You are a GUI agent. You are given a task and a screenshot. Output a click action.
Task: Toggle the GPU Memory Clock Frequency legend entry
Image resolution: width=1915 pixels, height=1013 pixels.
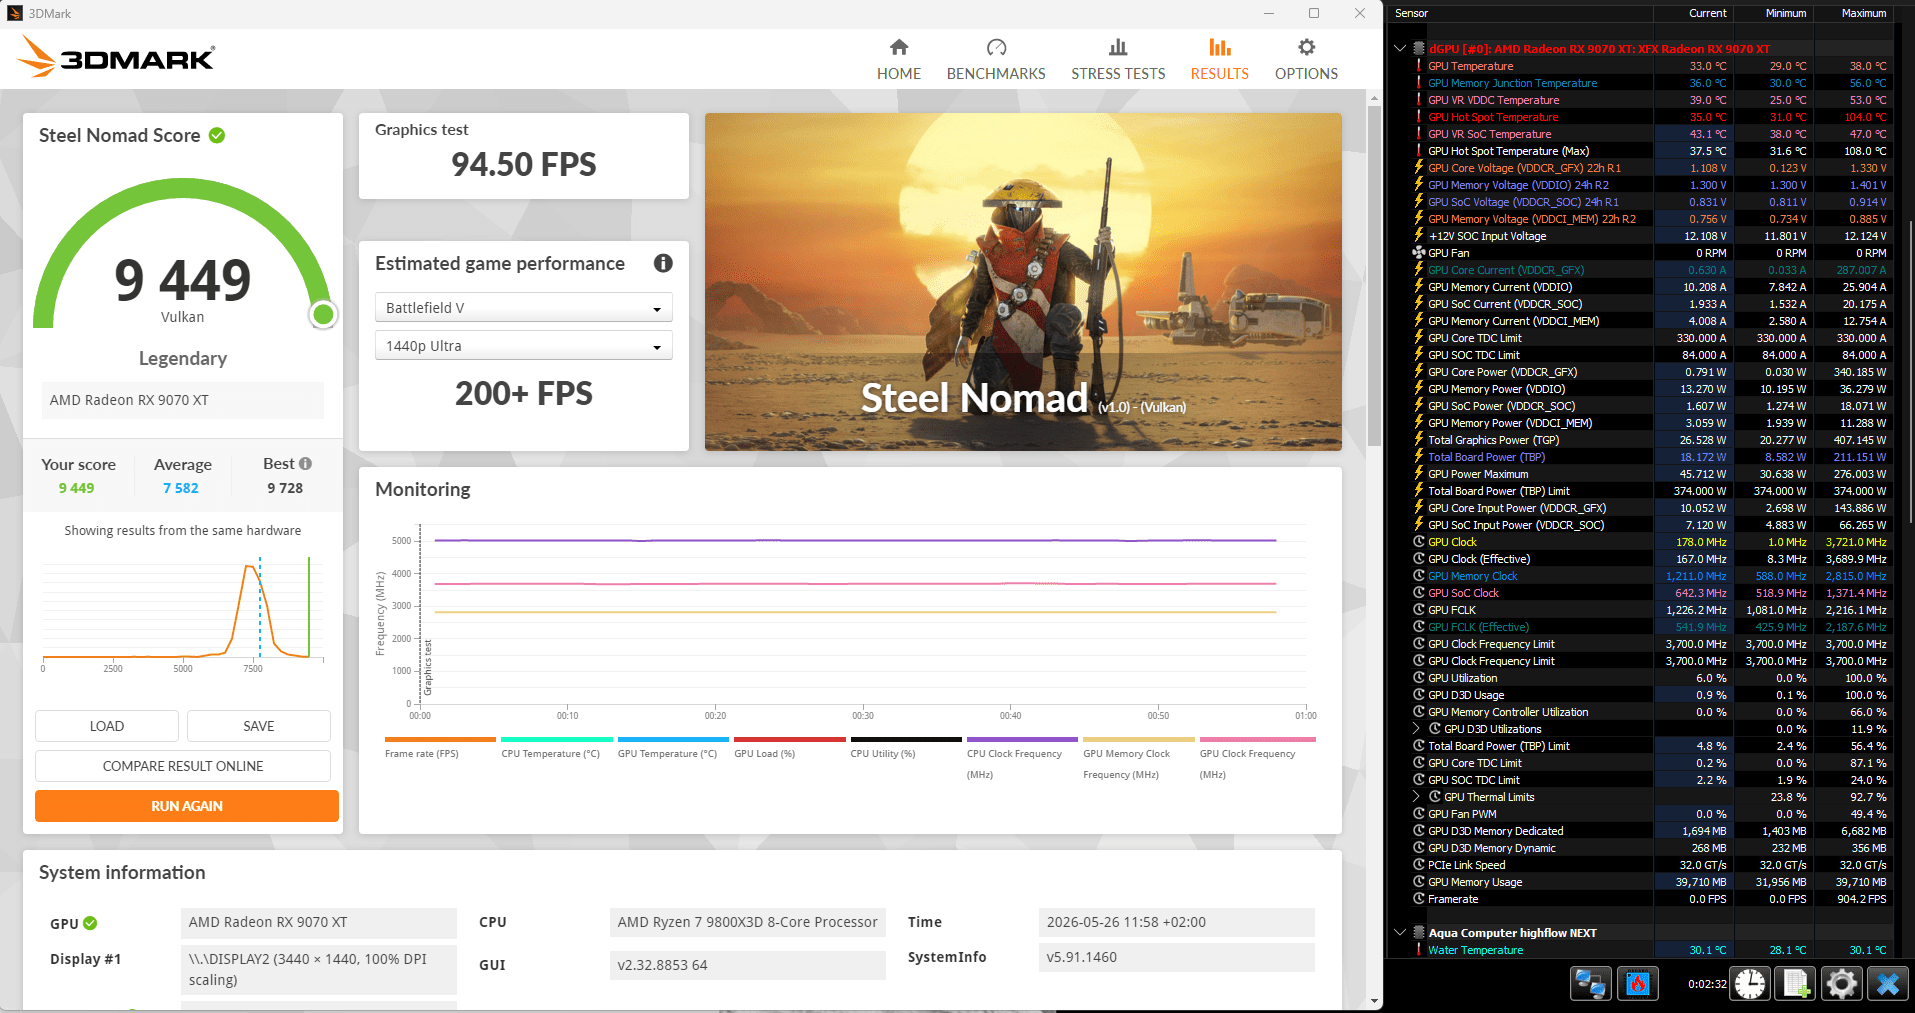point(1139,759)
